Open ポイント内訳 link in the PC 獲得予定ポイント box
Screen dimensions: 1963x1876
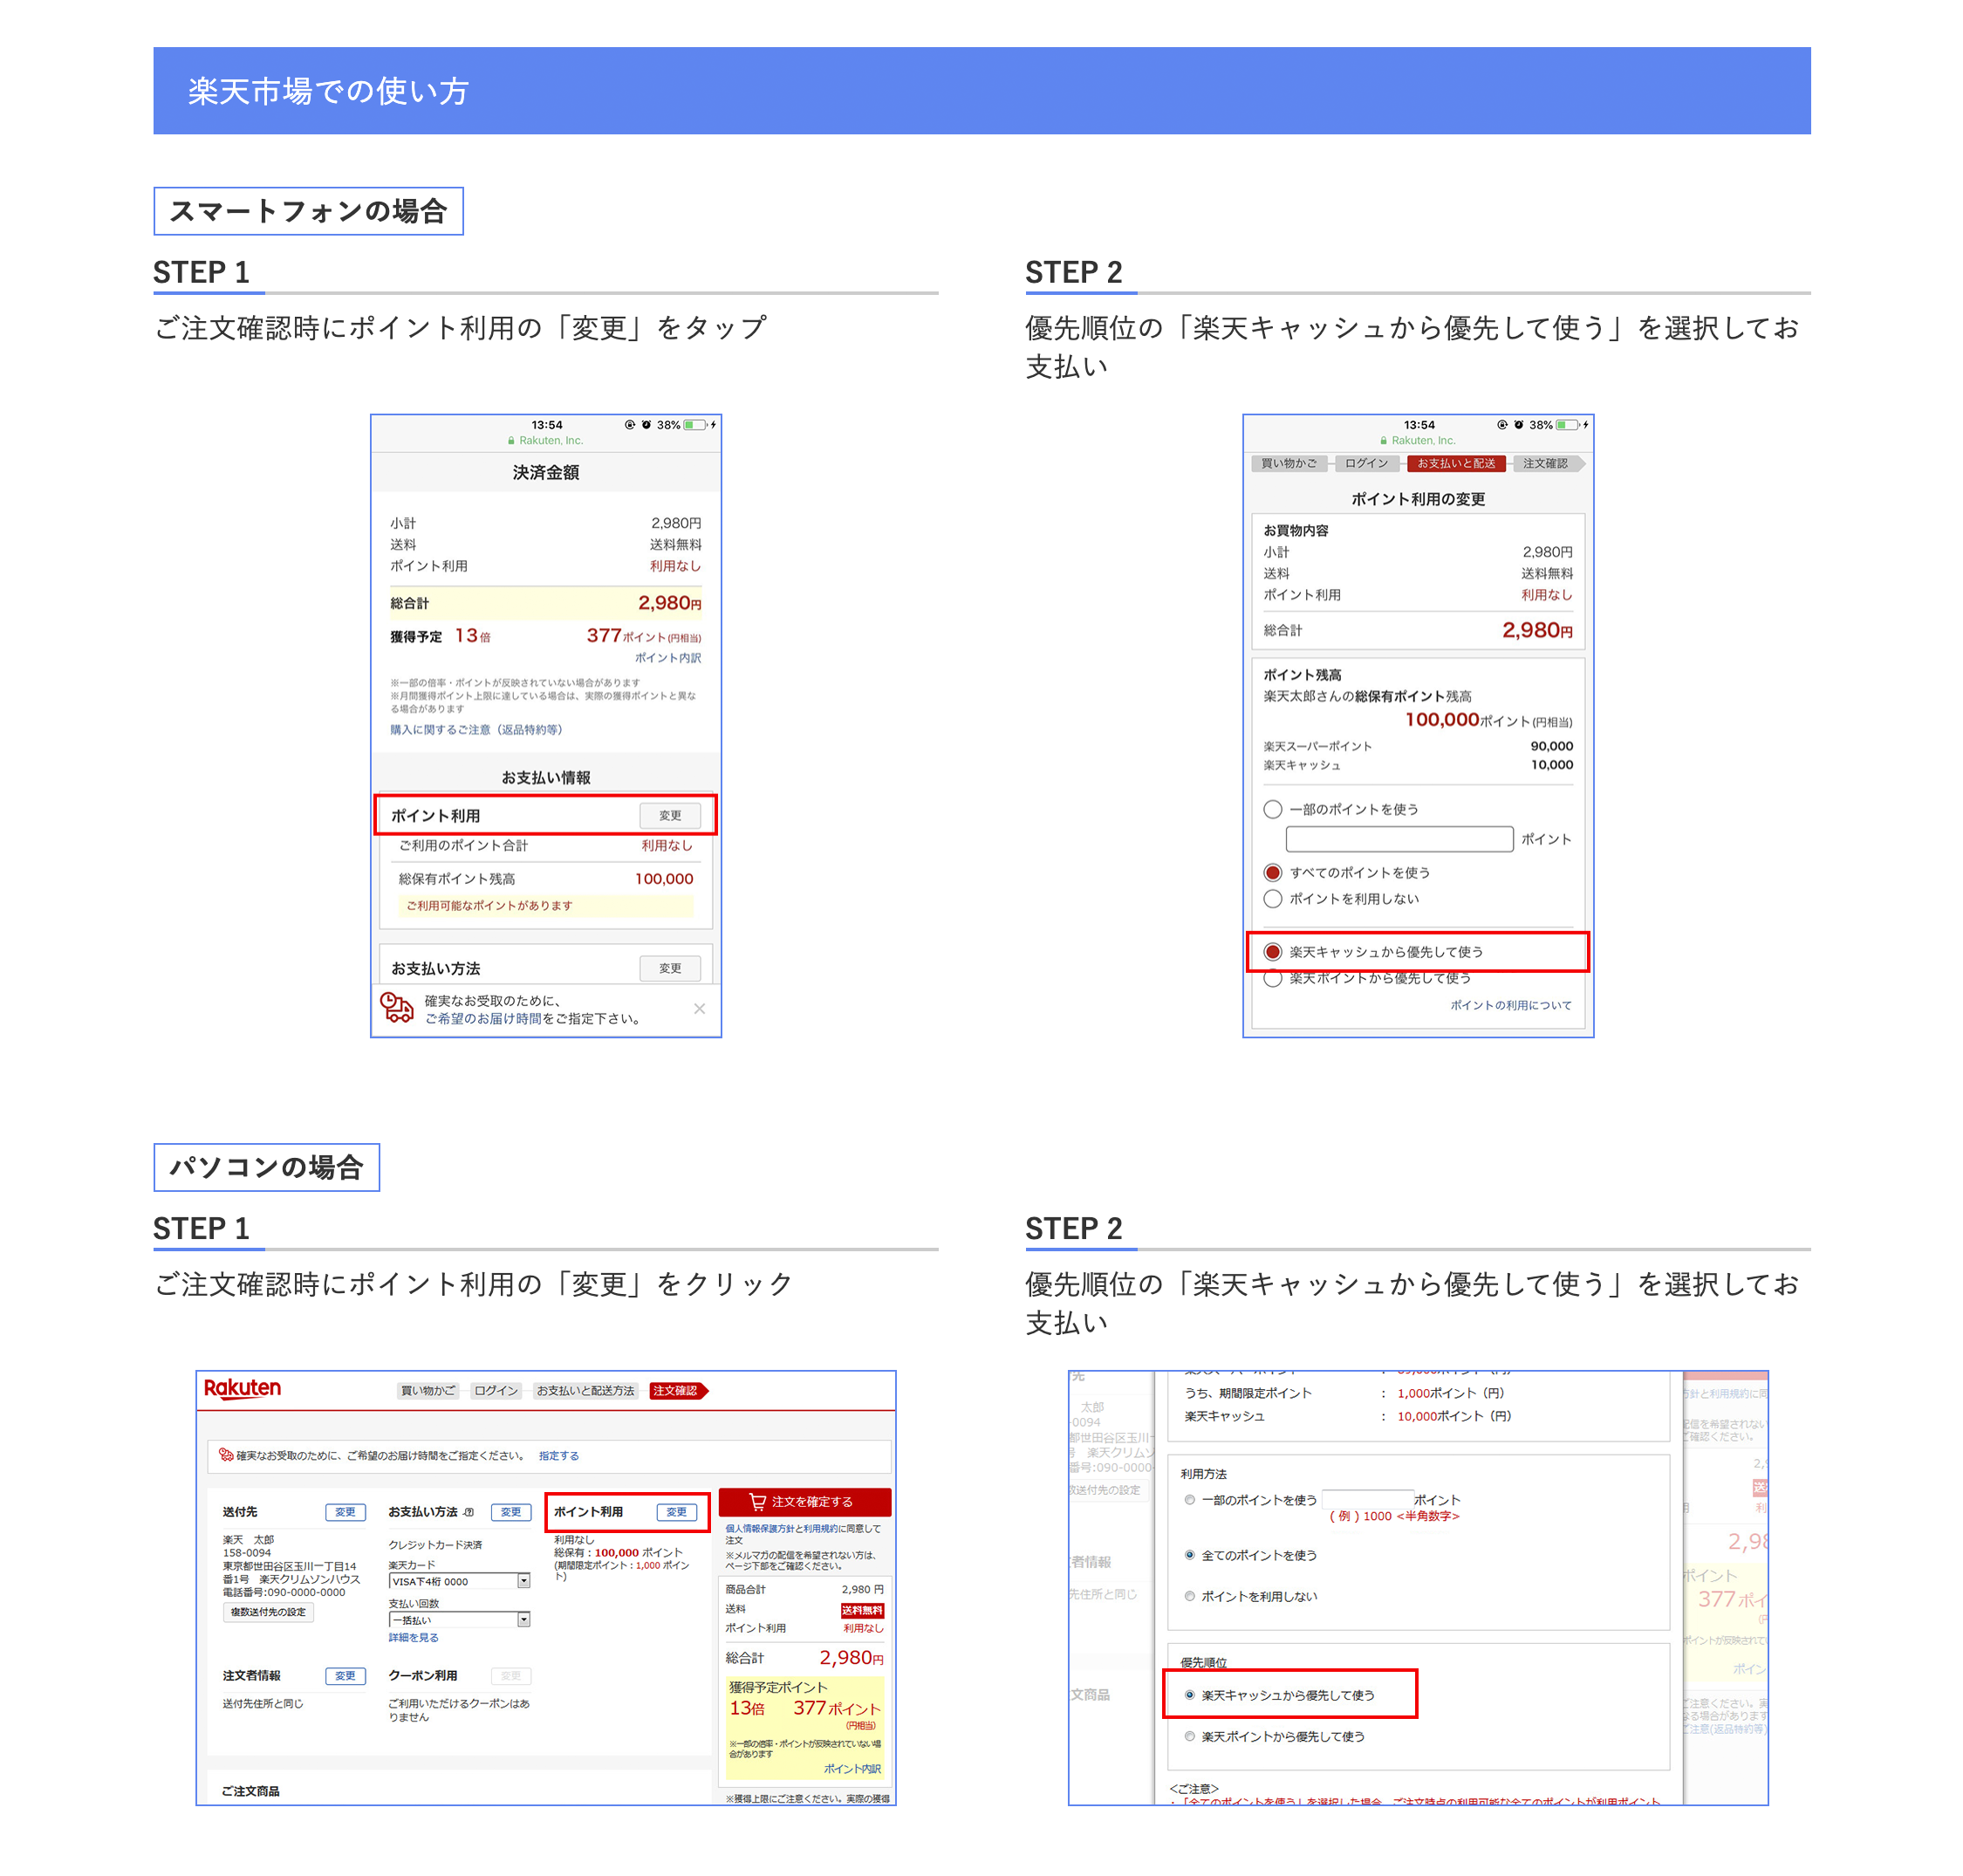point(852,1769)
